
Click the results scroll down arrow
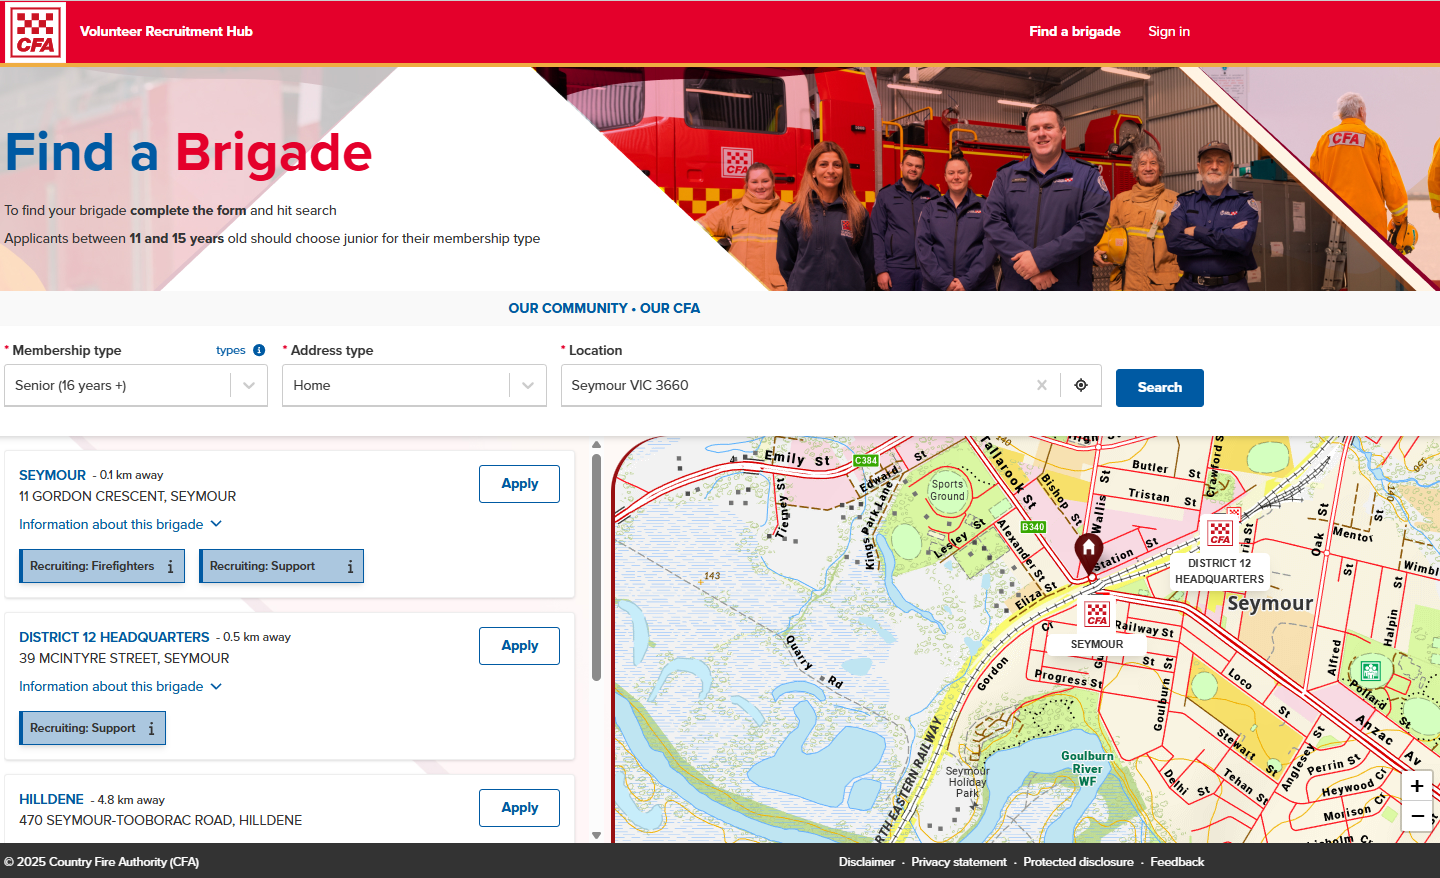[x=597, y=835]
